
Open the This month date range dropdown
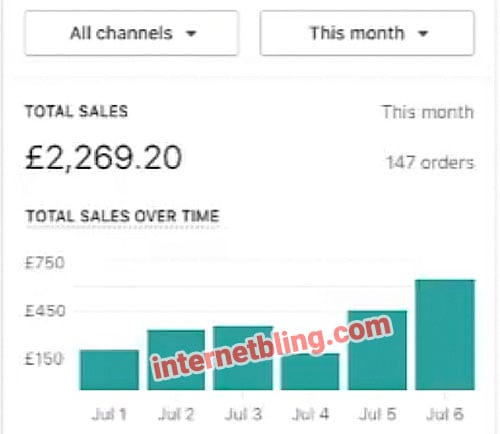(x=367, y=33)
